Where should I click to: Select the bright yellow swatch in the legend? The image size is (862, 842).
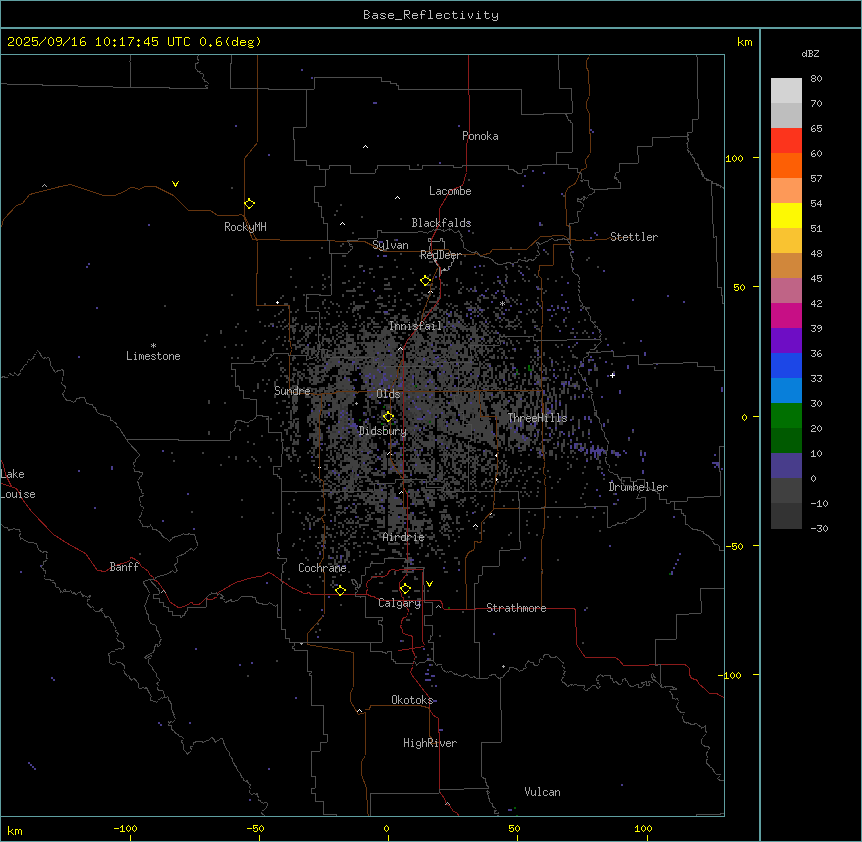(786, 215)
